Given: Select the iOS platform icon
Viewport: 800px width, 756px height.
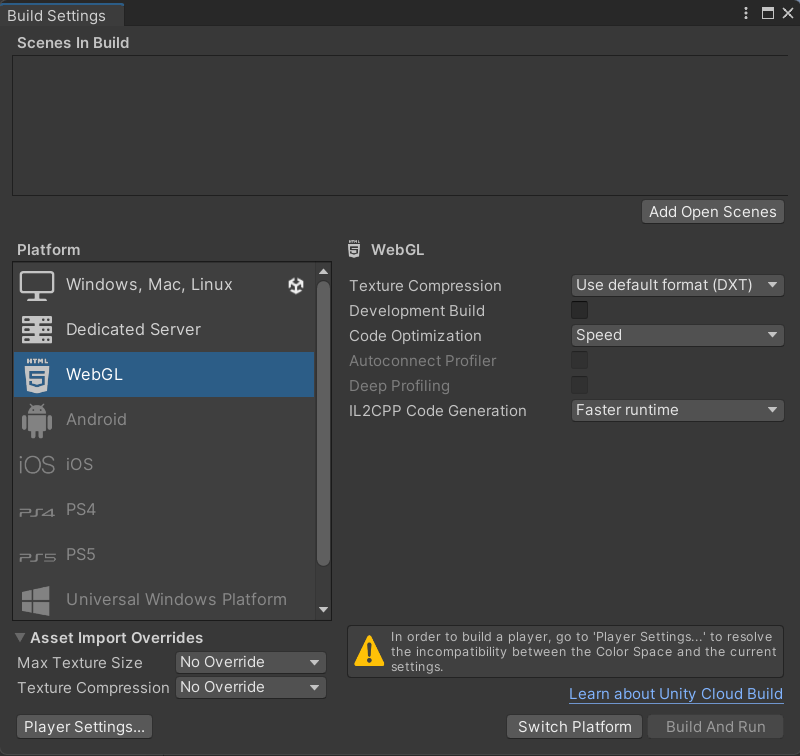Looking at the screenshot, I should coord(37,465).
